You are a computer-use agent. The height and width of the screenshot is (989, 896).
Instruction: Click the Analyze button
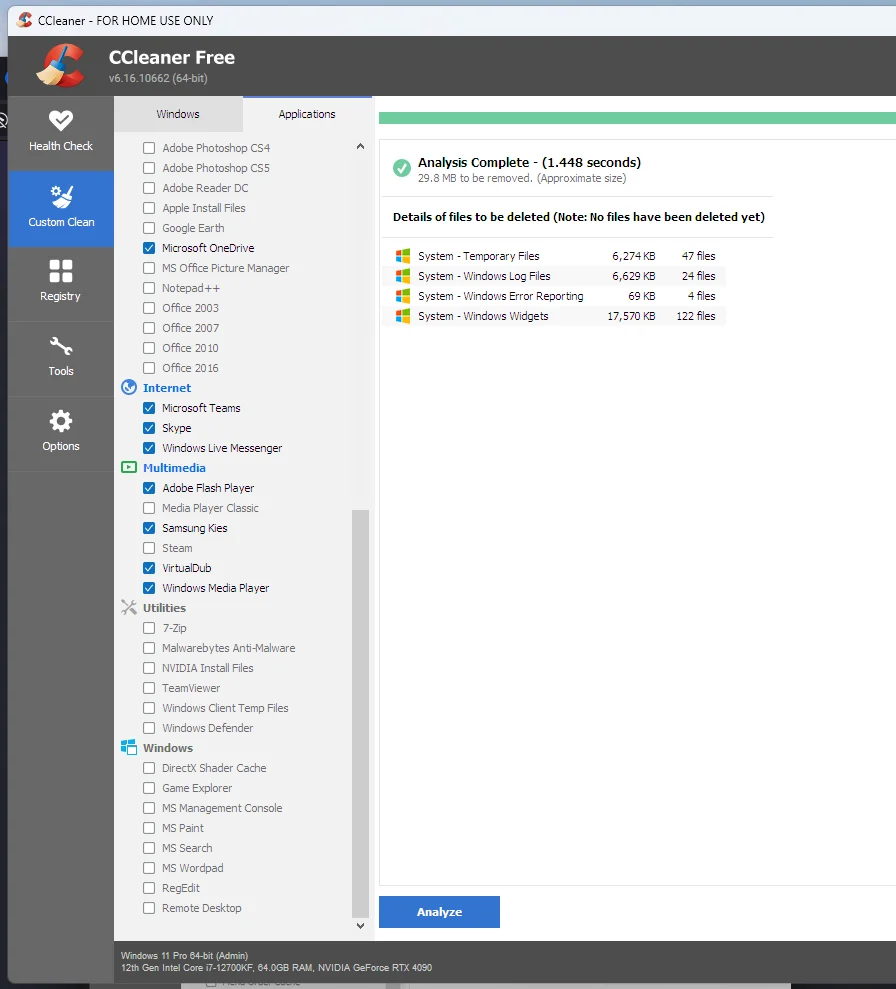(439, 912)
